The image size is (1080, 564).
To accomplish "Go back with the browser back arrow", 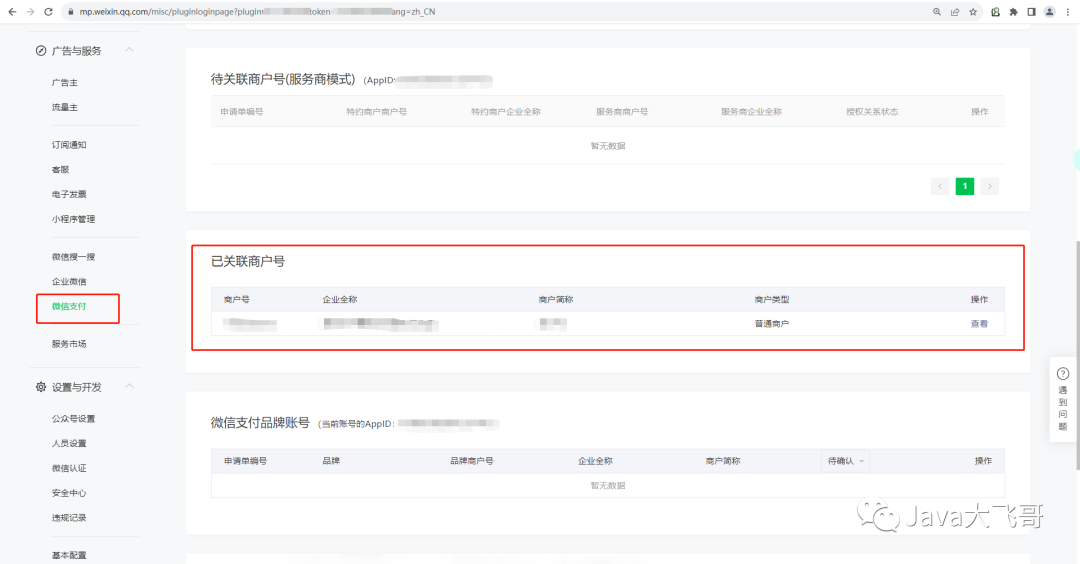I will (x=12, y=12).
